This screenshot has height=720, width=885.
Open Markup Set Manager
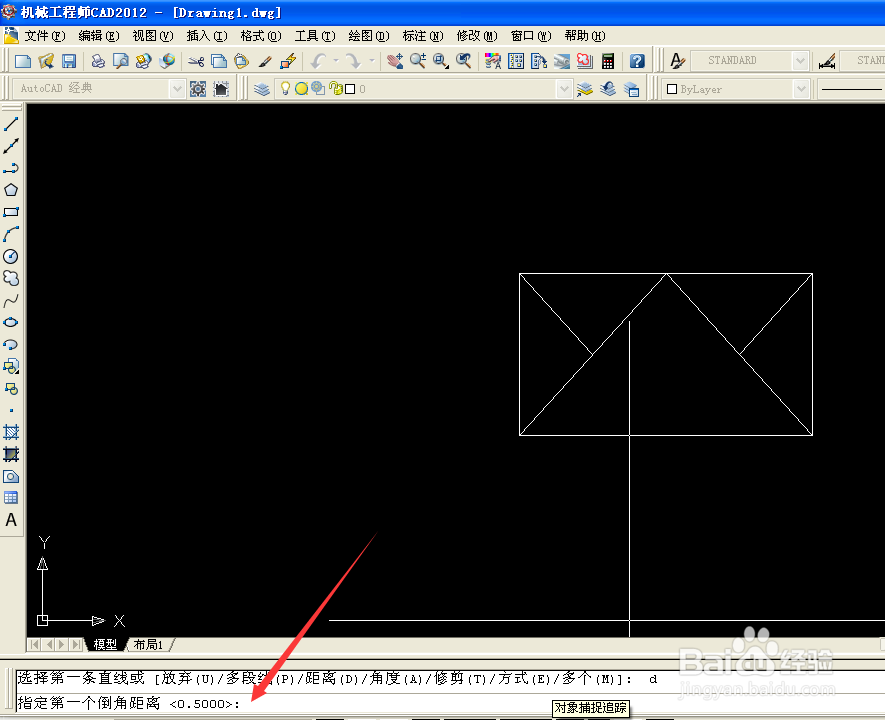585,61
